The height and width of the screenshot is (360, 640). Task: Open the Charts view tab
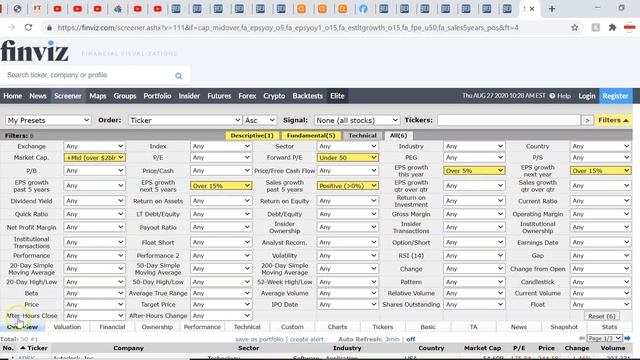tap(337, 327)
